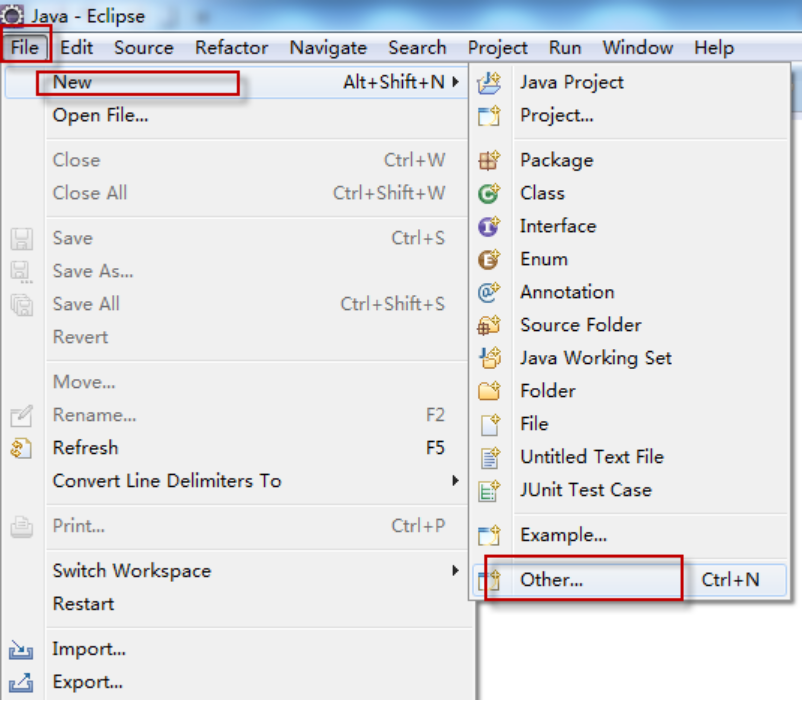The width and height of the screenshot is (803, 701).
Task: Select Enum in the New submenu
Action: [x=629, y=260]
